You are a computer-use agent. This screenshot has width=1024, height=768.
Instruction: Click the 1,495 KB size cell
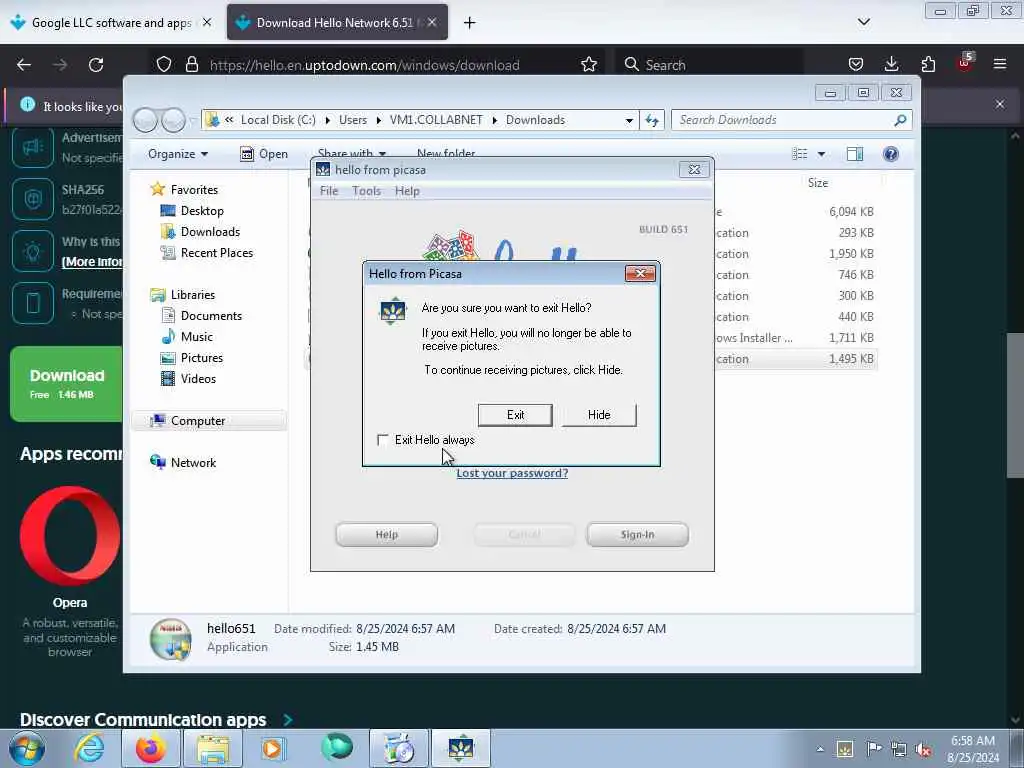[851, 359]
